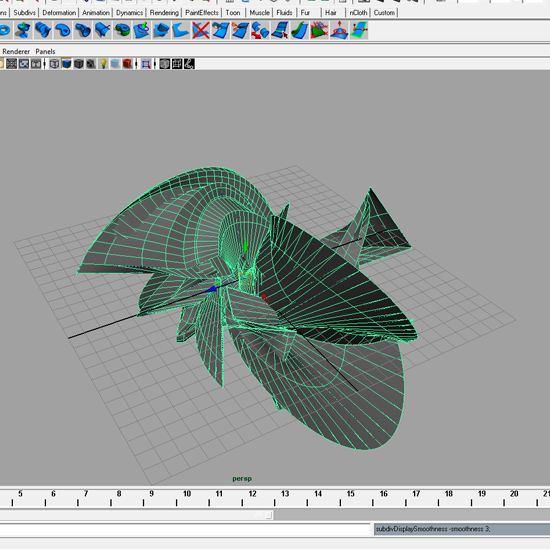The width and height of the screenshot is (550, 550).
Task: Click the range slider bar
Action: [x=137, y=515]
